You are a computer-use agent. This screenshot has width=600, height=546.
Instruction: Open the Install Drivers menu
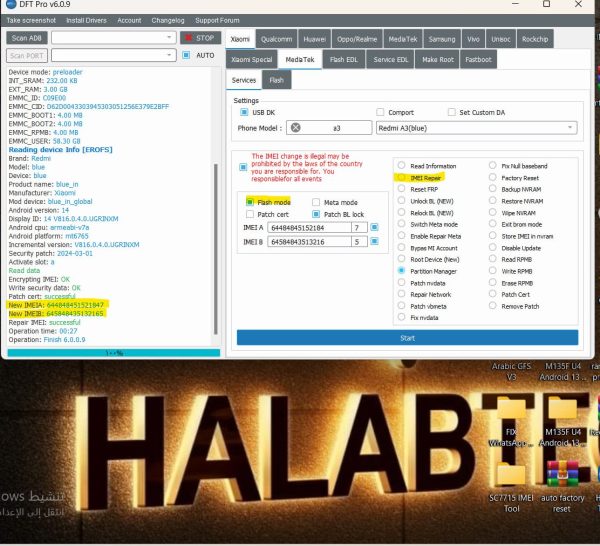coord(86,20)
